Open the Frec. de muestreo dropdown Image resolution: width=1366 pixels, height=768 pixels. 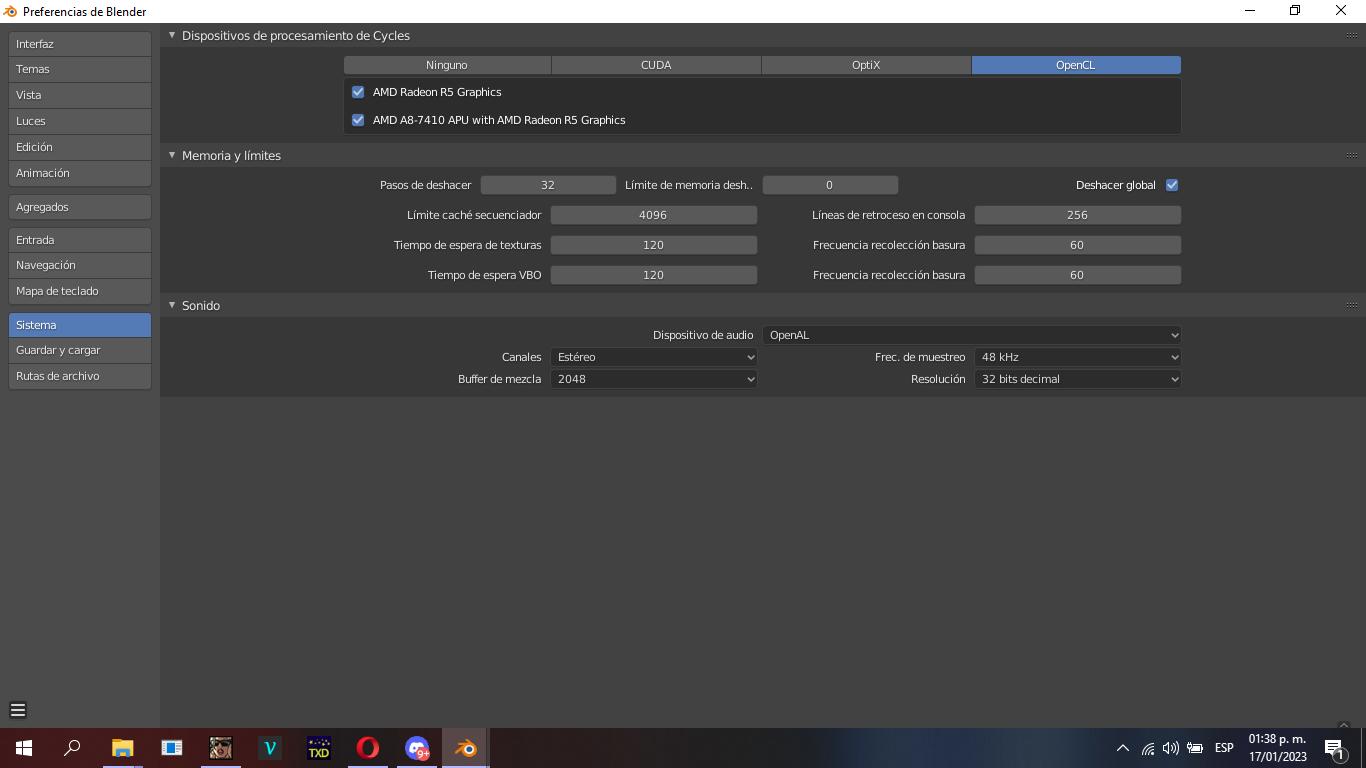point(1078,357)
